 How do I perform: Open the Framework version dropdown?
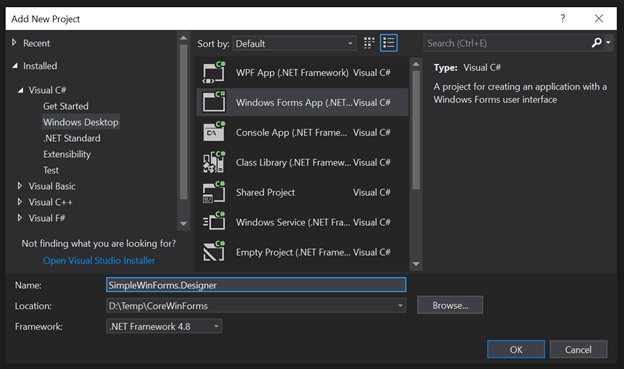pos(164,326)
